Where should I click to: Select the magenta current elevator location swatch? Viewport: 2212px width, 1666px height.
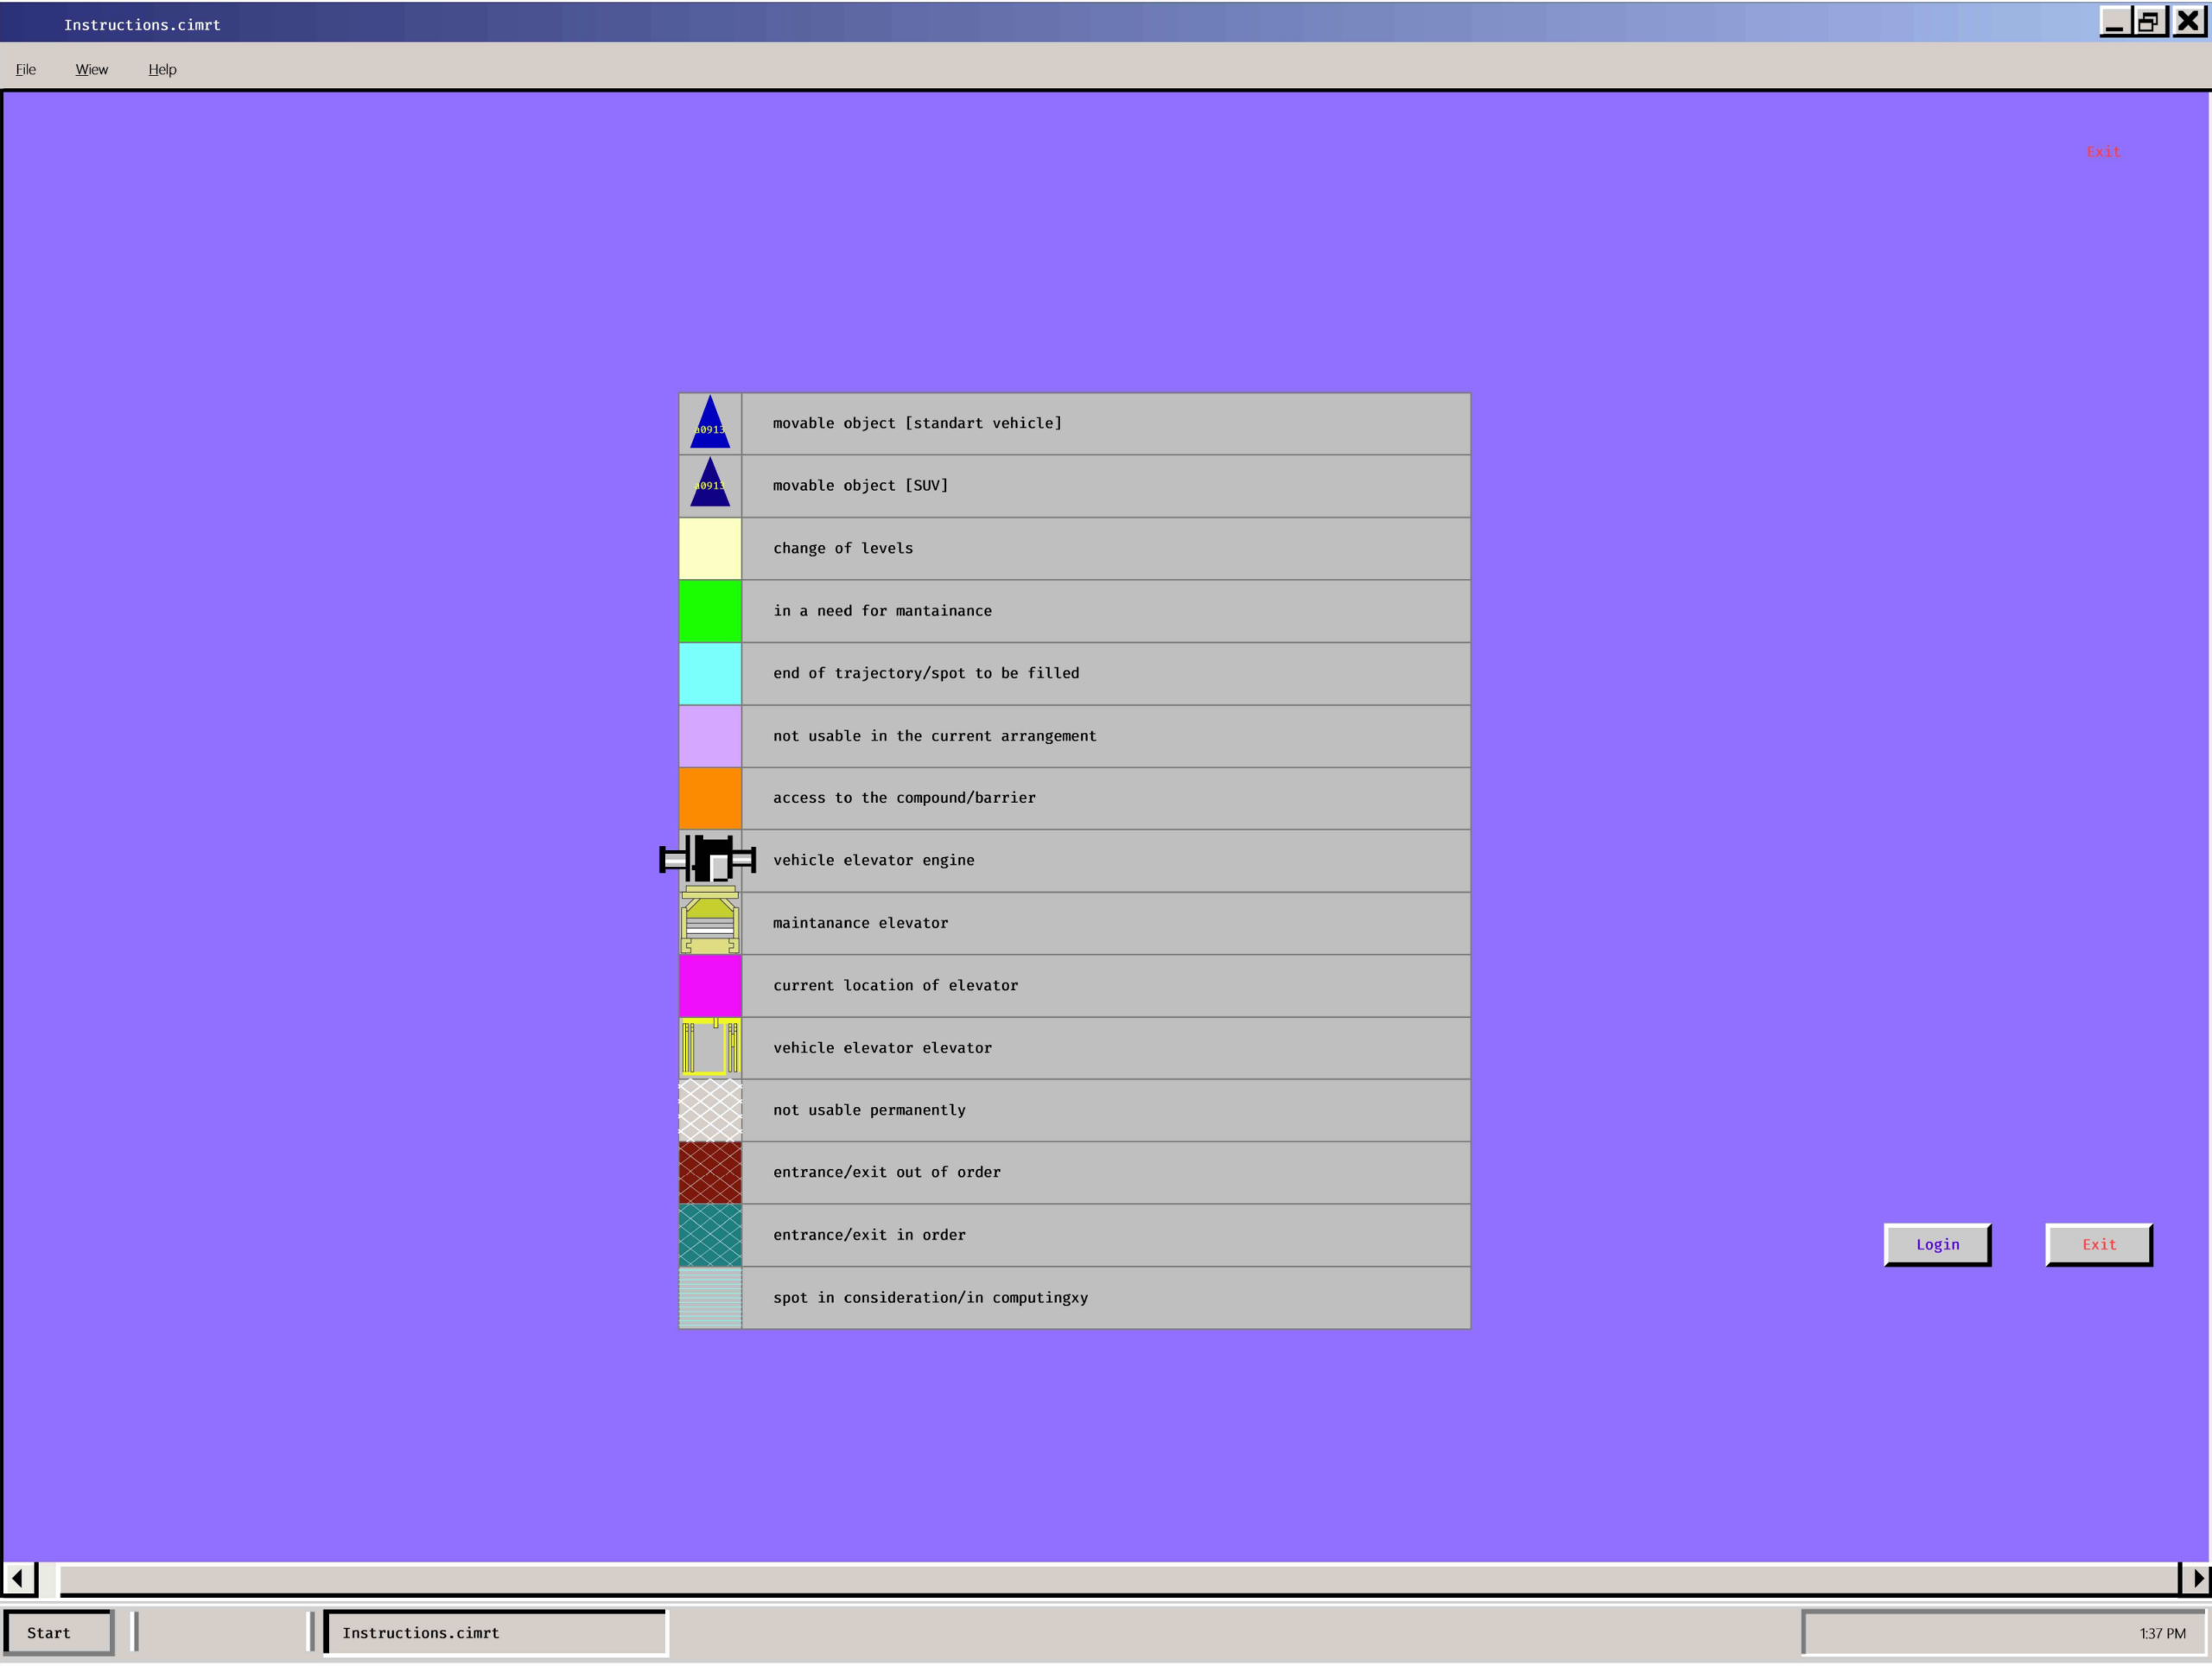point(710,985)
